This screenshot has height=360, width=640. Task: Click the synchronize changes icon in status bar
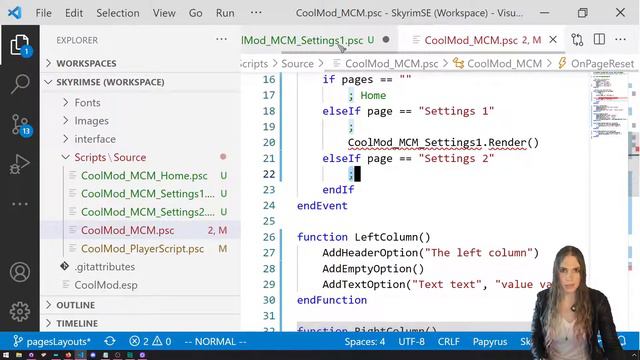point(110,341)
